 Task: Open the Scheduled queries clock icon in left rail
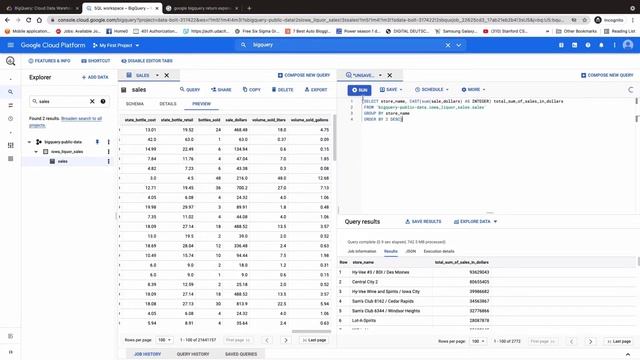click(11, 119)
